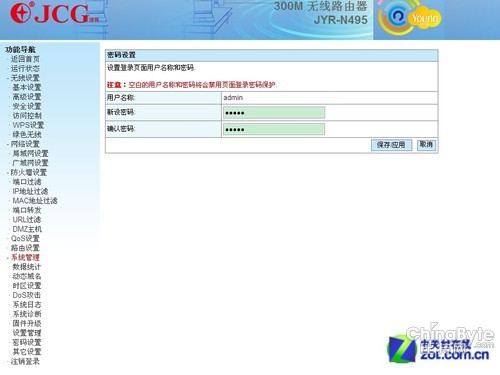Open wireless 高级设置
Screen dimensions: 500x375
[x=27, y=97]
